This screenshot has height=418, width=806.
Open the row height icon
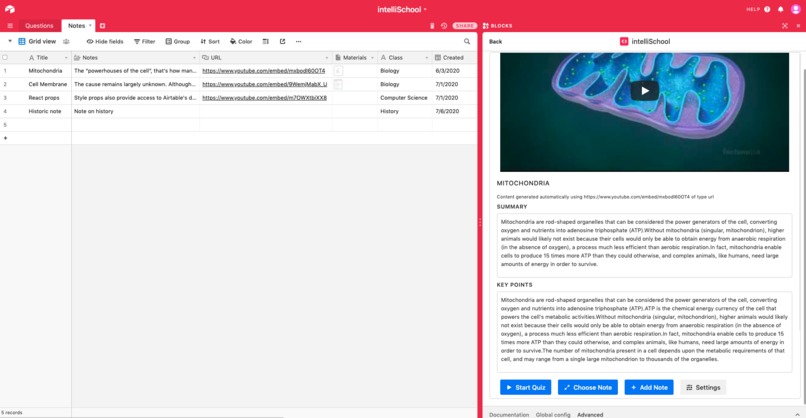(266, 42)
